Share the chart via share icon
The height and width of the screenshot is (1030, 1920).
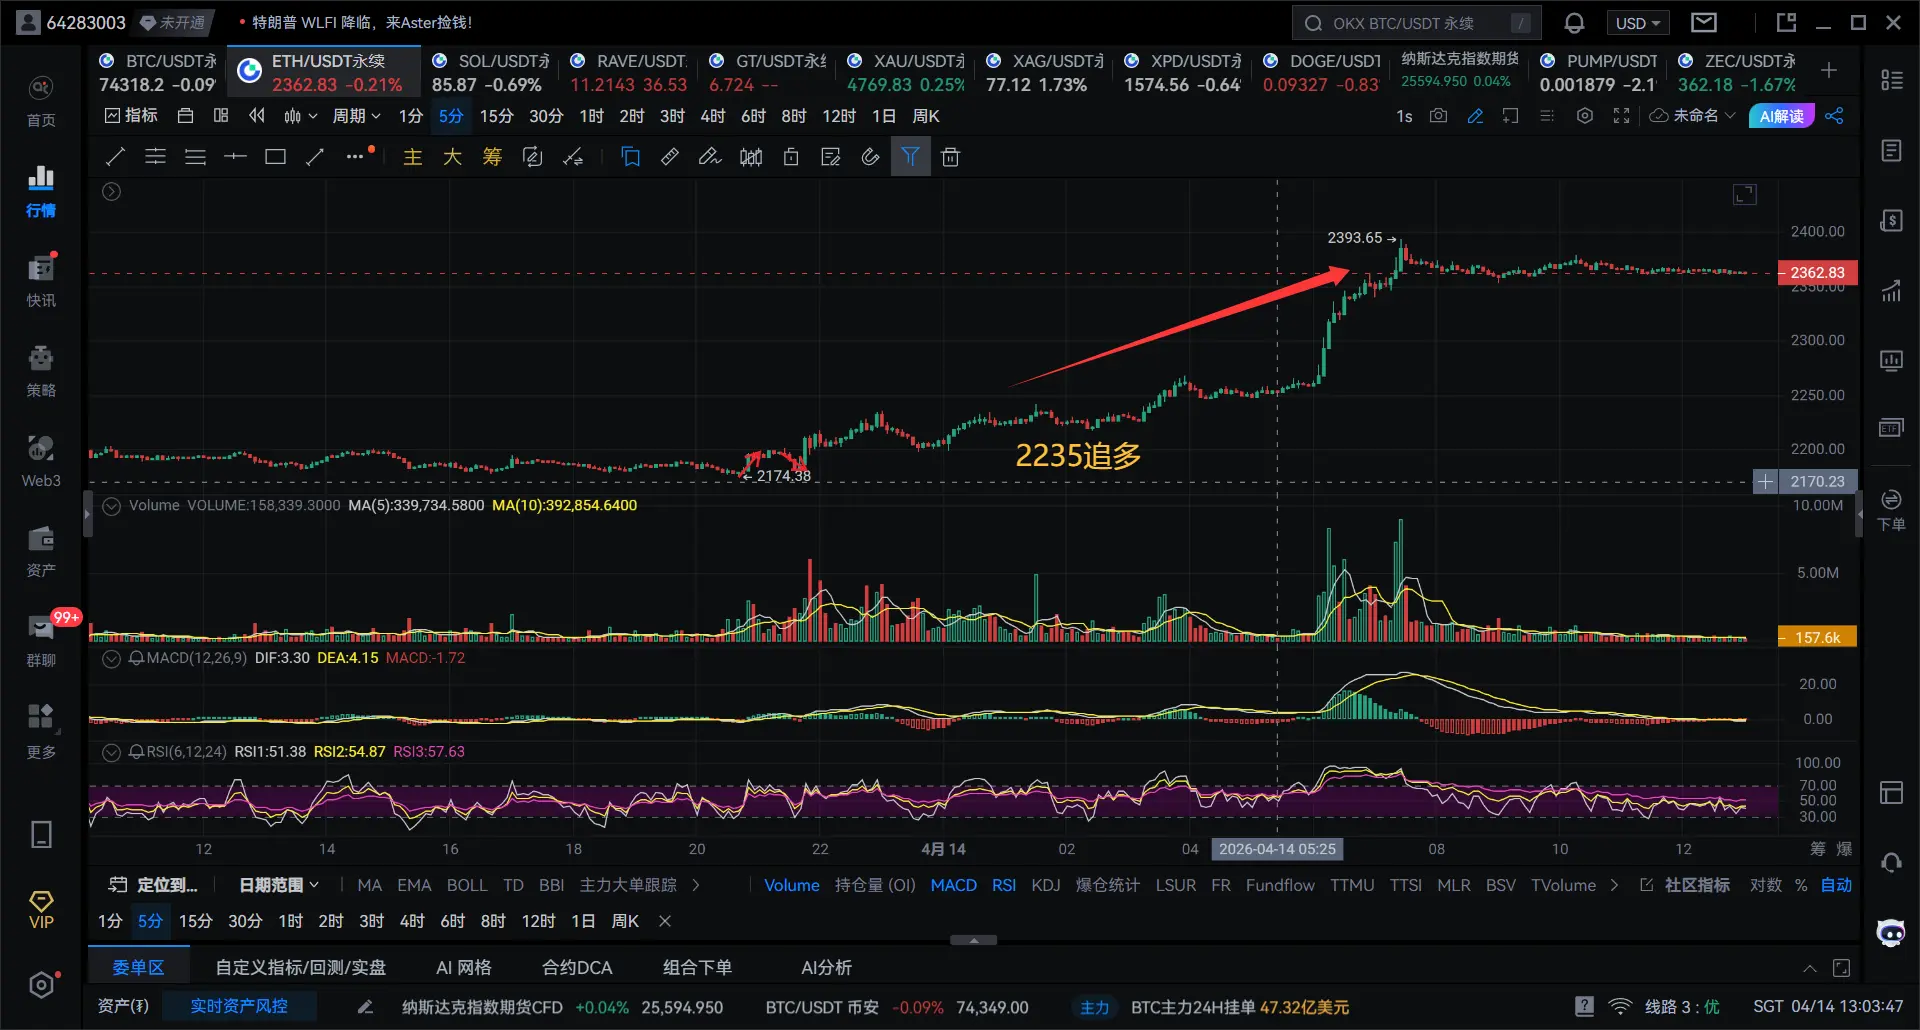pos(1834,116)
